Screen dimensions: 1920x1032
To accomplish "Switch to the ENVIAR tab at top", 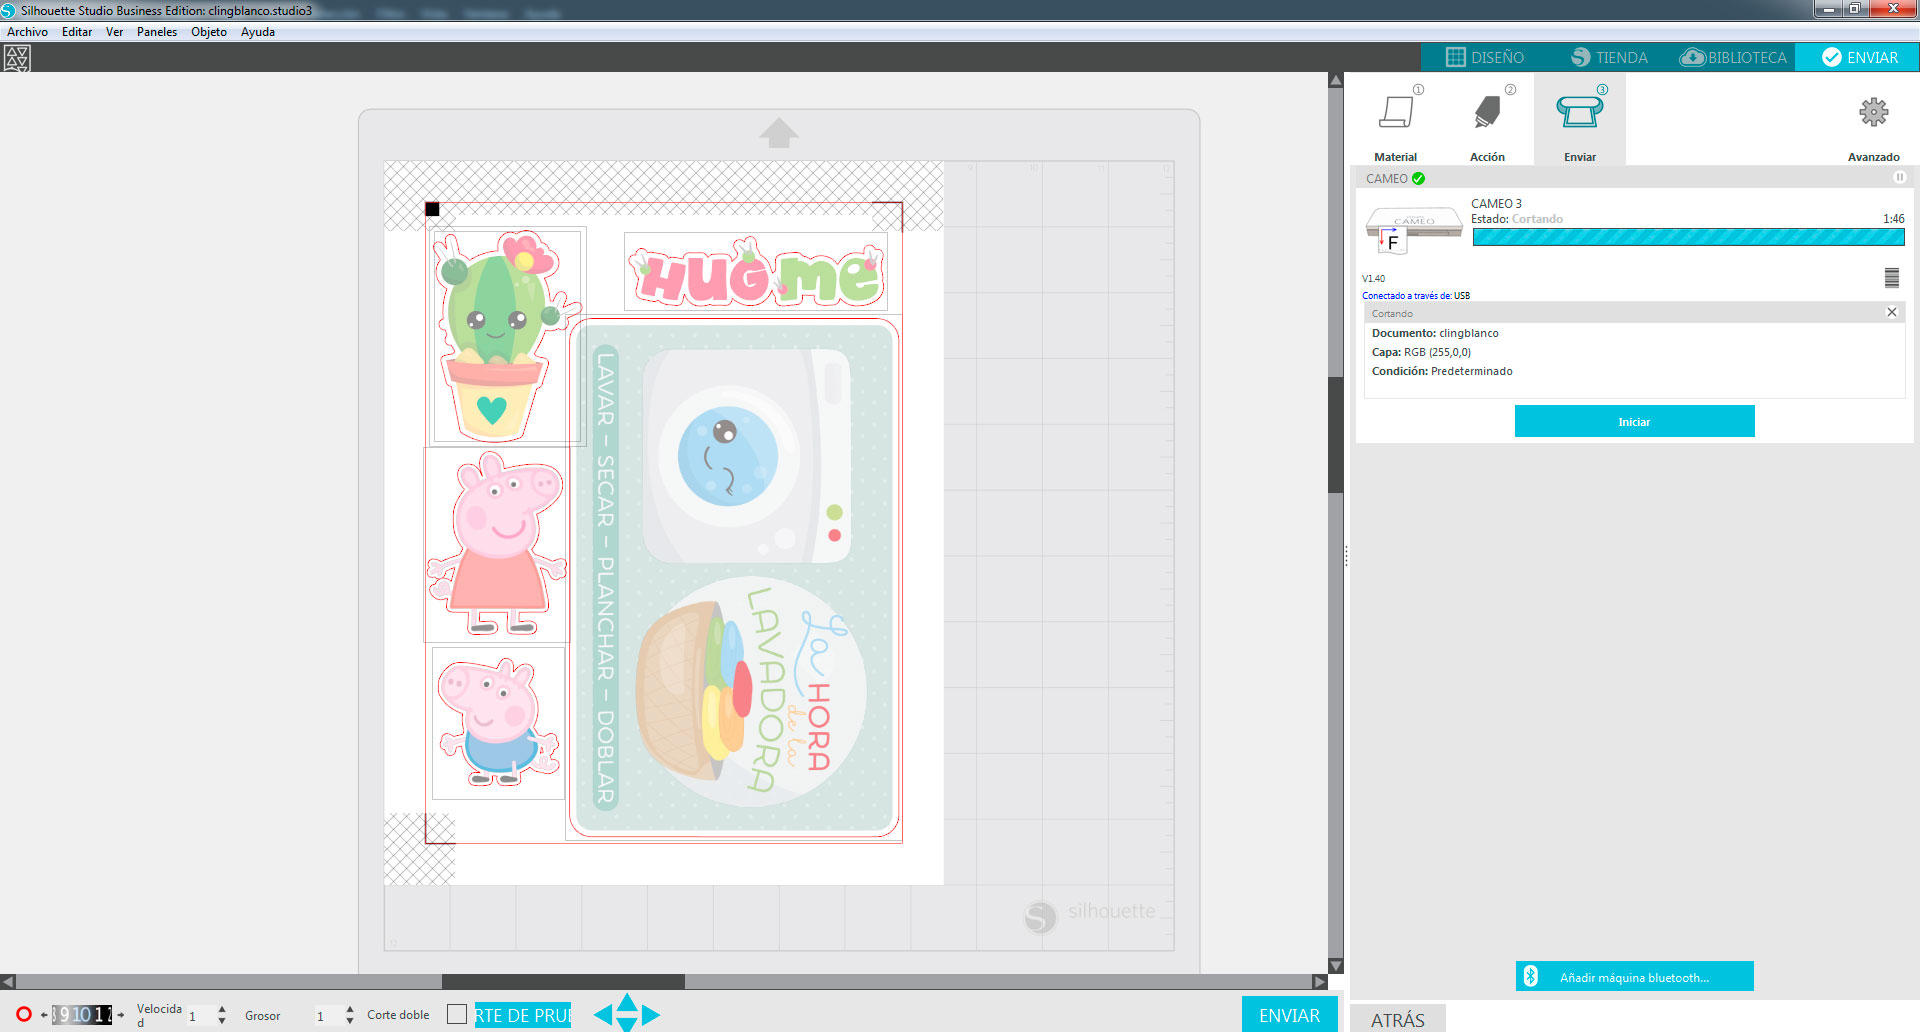I will pos(1858,57).
